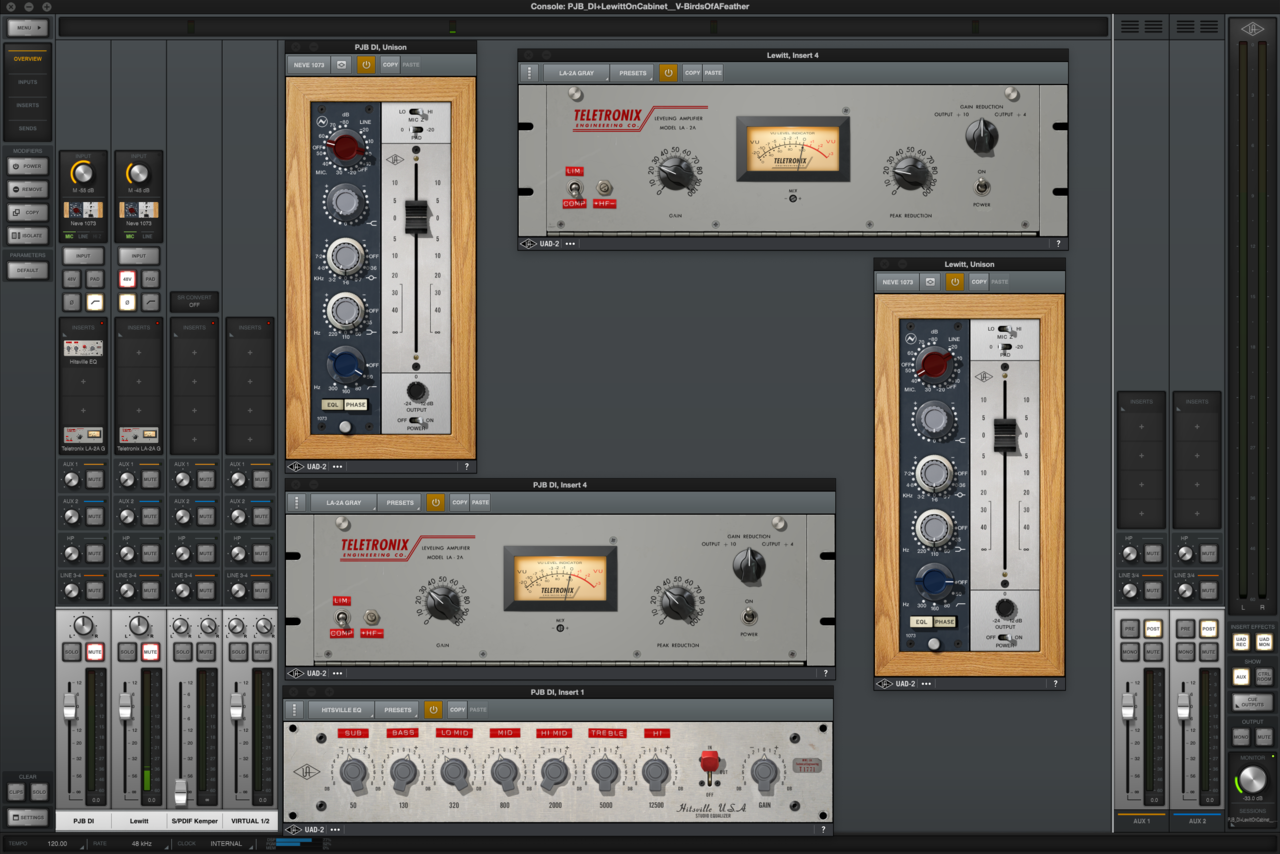Toggle the low cut filter on PJB DI
The height and width of the screenshot is (854, 1280).
(95, 302)
